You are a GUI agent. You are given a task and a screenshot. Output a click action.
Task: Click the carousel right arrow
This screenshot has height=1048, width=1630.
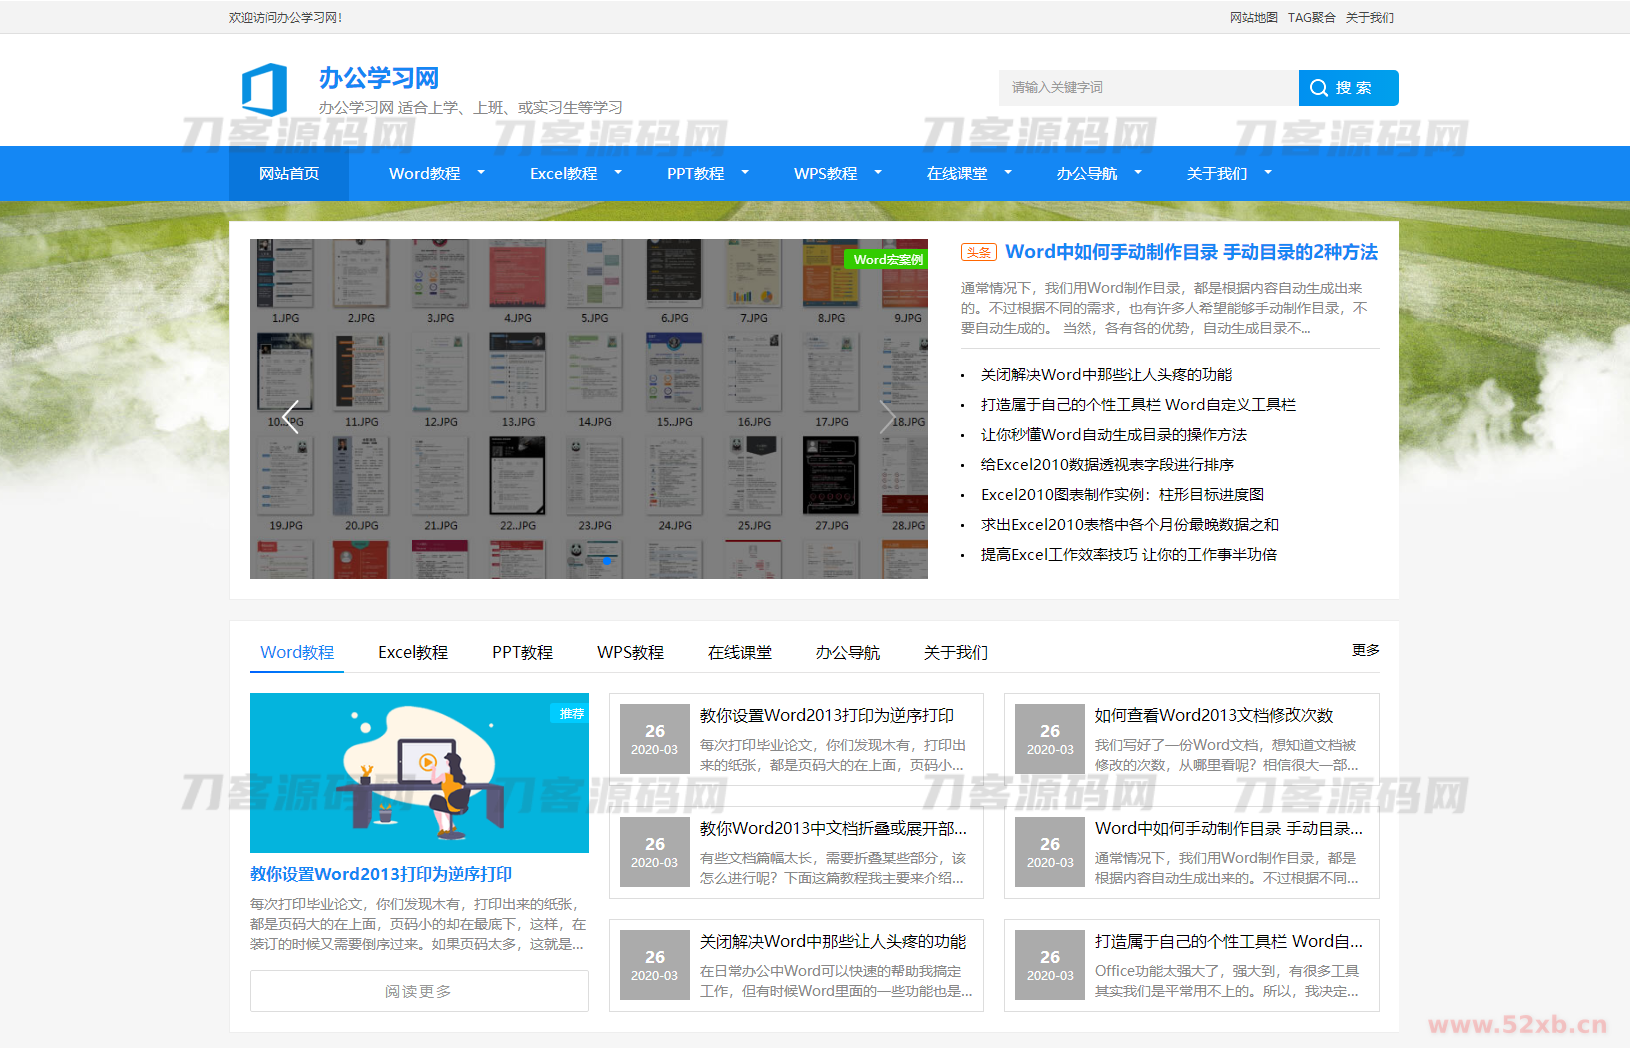[x=887, y=417]
